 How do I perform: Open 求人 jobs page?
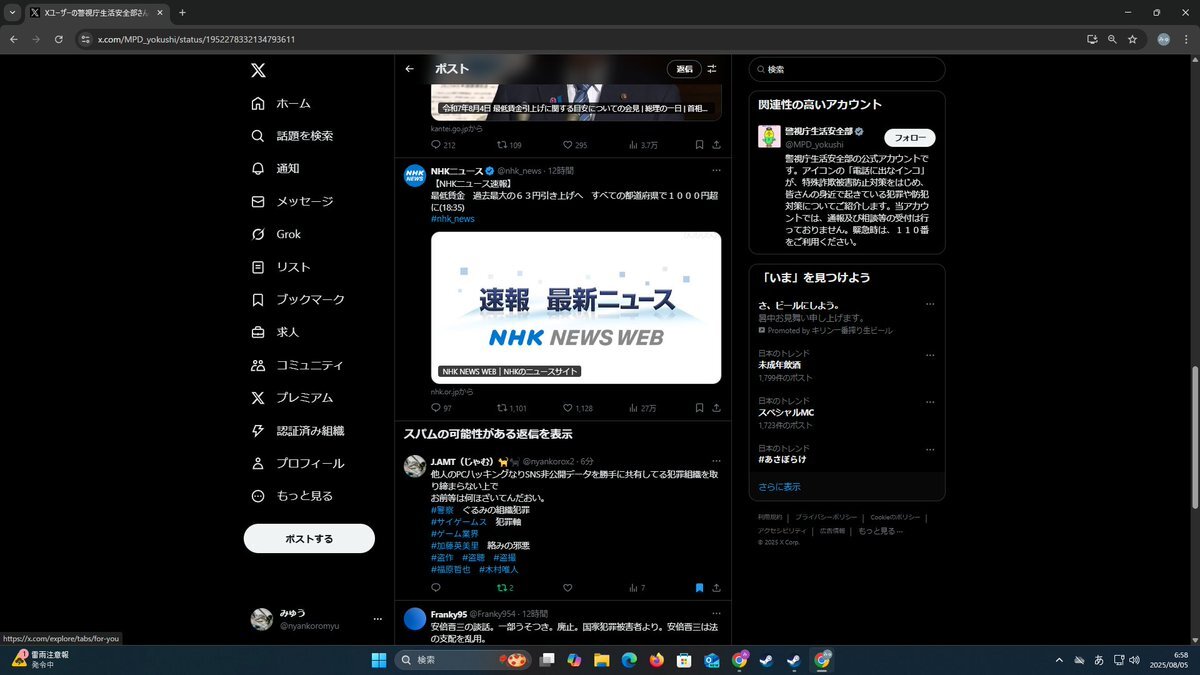(275, 332)
